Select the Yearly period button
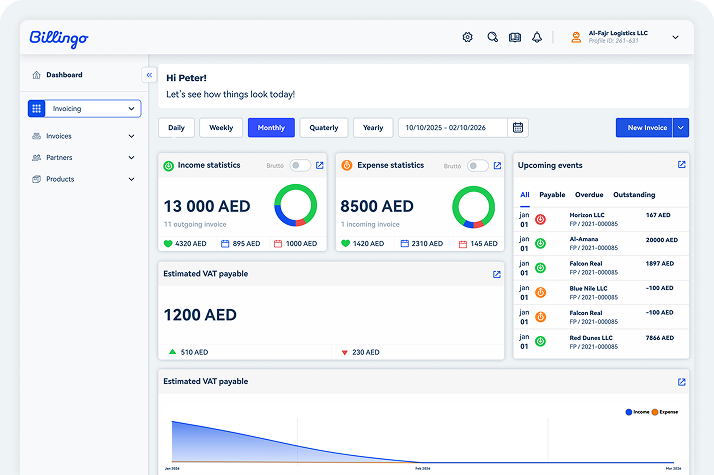The image size is (714, 475). click(373, 128)
